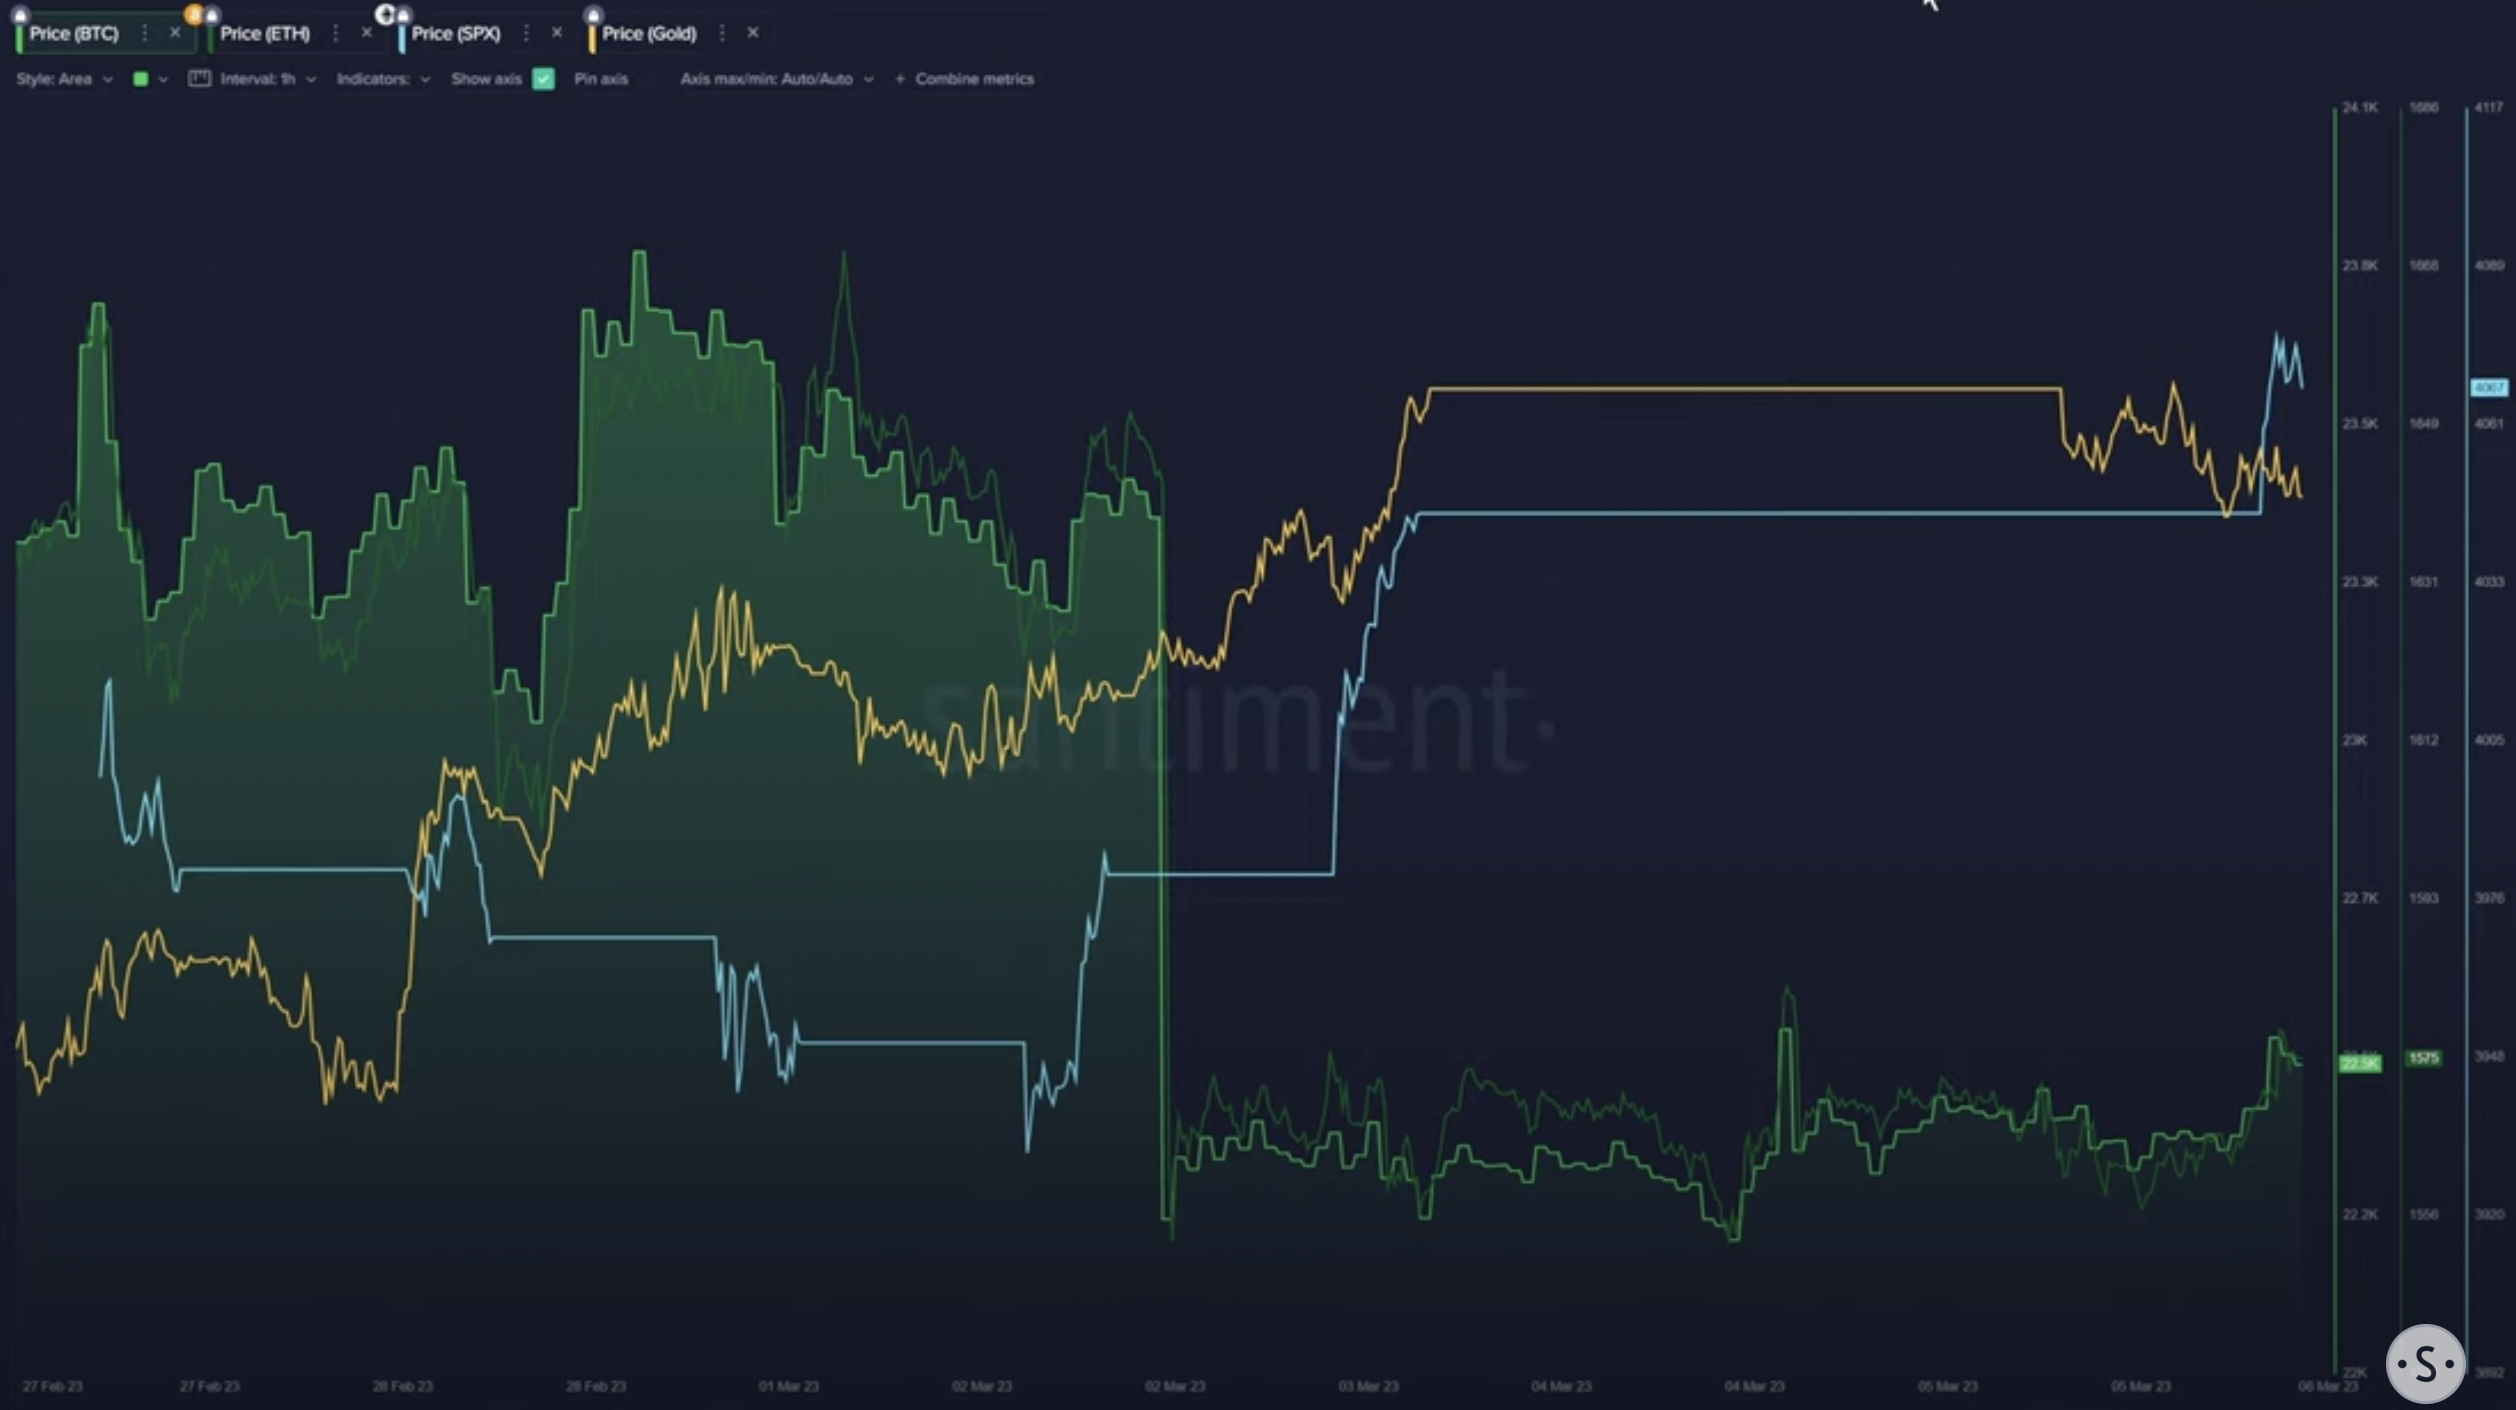This screenshot has height=1410, width=2516.
Task: Click the interval ruler icon
Action: [x=199, y=78]
